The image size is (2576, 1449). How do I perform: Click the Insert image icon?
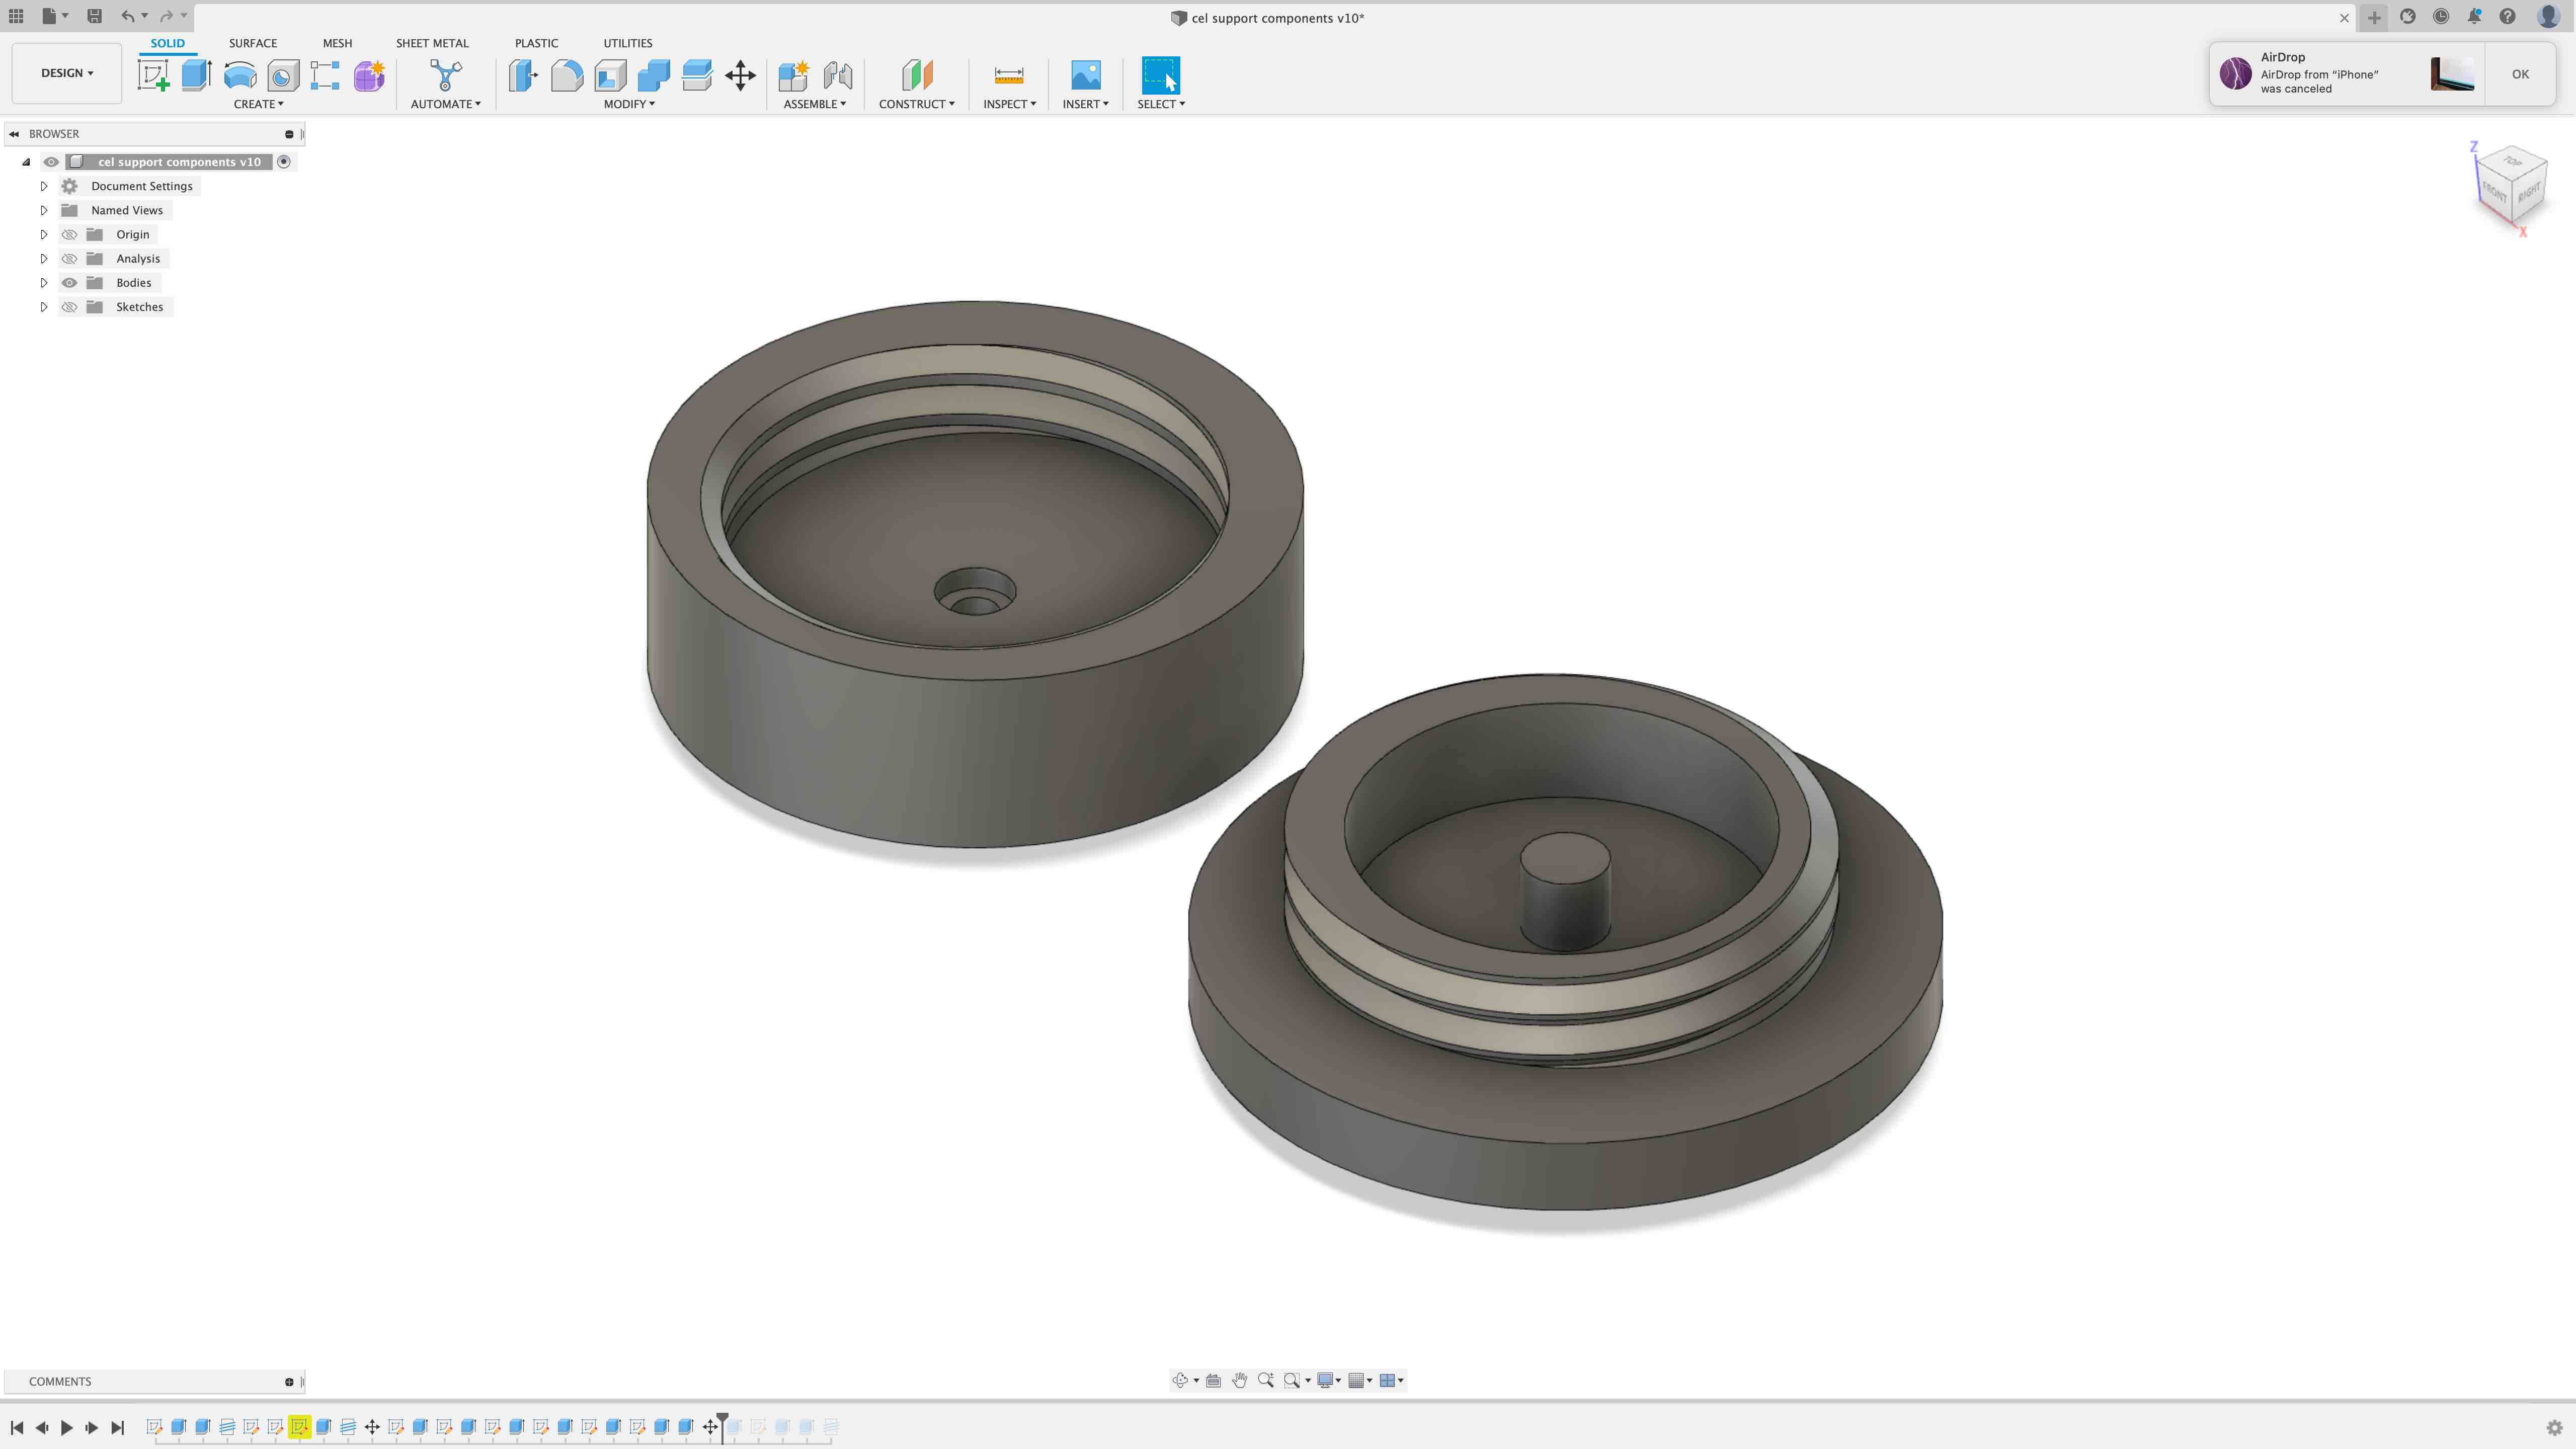(x=1085, y=75)
